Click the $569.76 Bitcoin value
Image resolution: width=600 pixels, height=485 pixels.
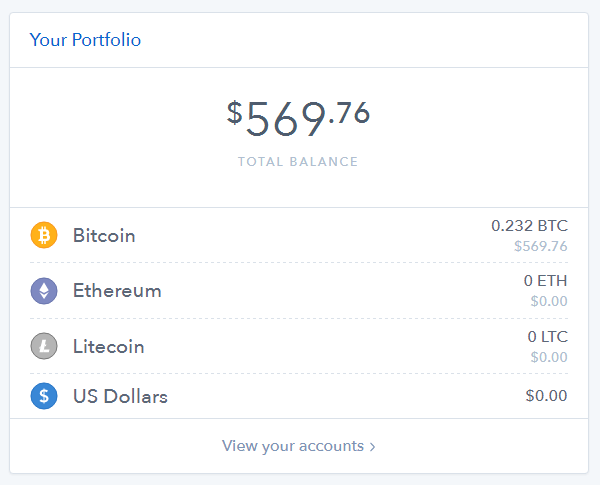(x=541, y=246)
